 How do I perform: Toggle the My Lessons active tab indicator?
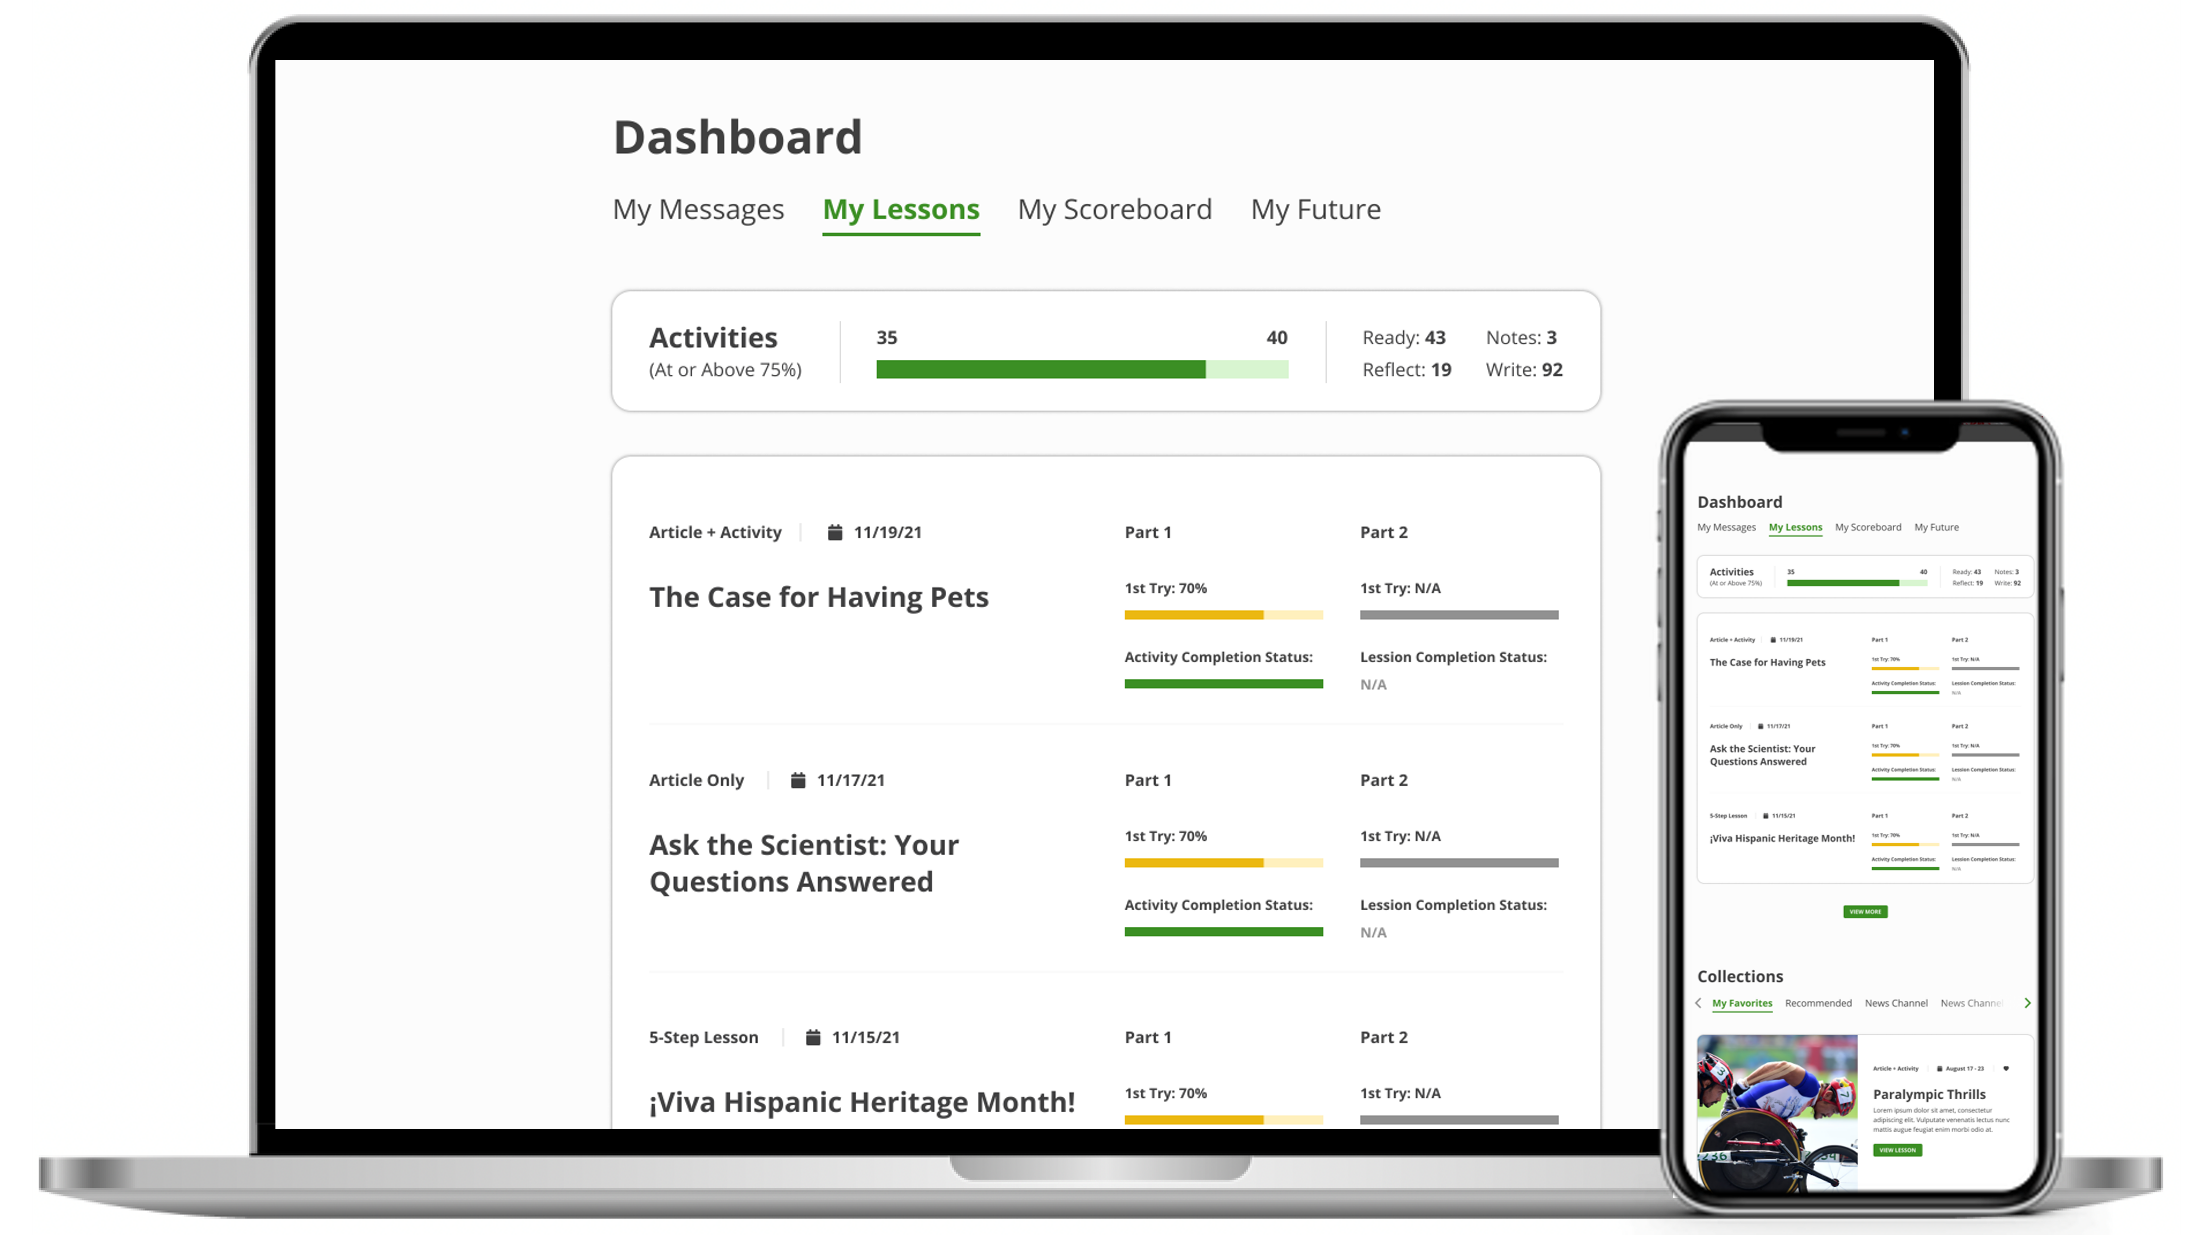pos(900,208)
